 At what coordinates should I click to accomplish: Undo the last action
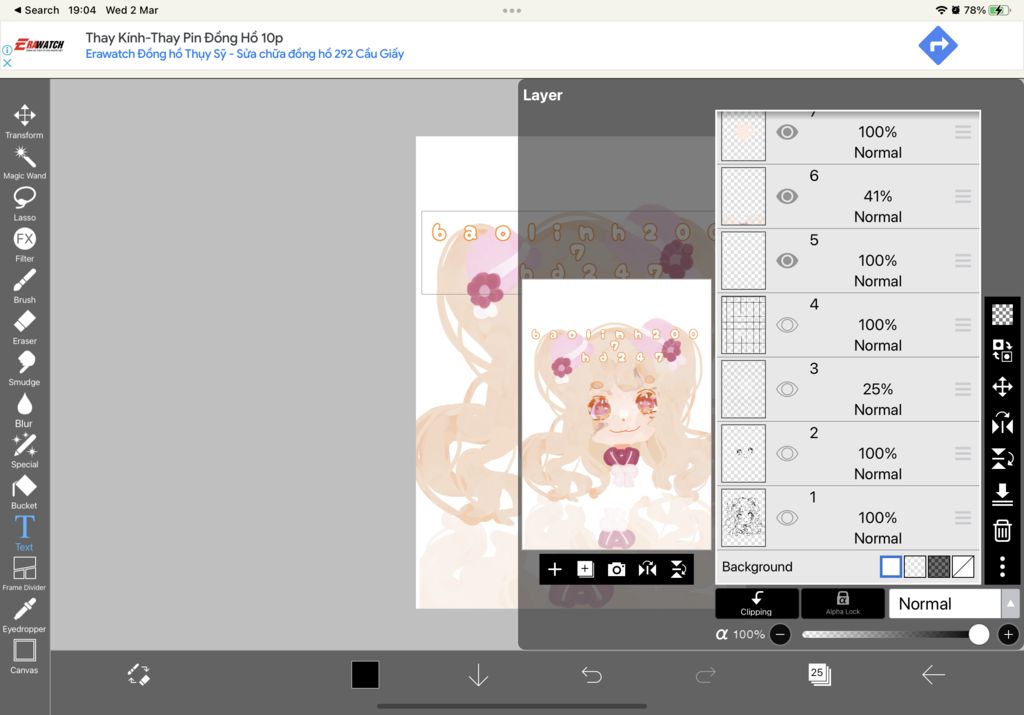point(592,675)
